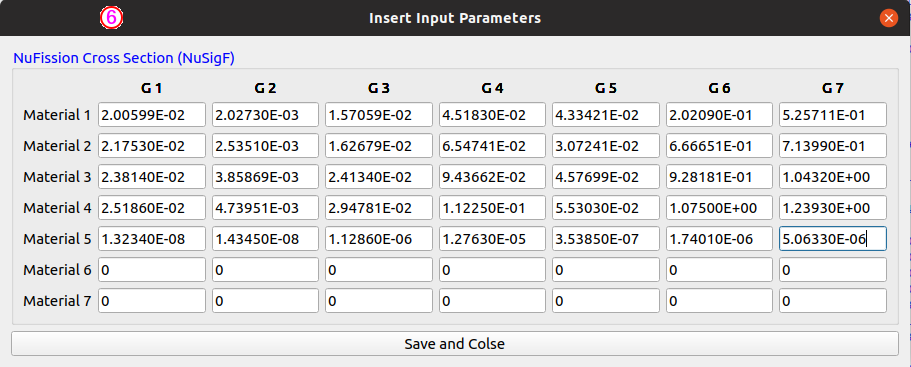This screenshot has height=367, width=911.
Task: Click Material 4 G3 box 2.94781E-02
Action: (379, 208)
